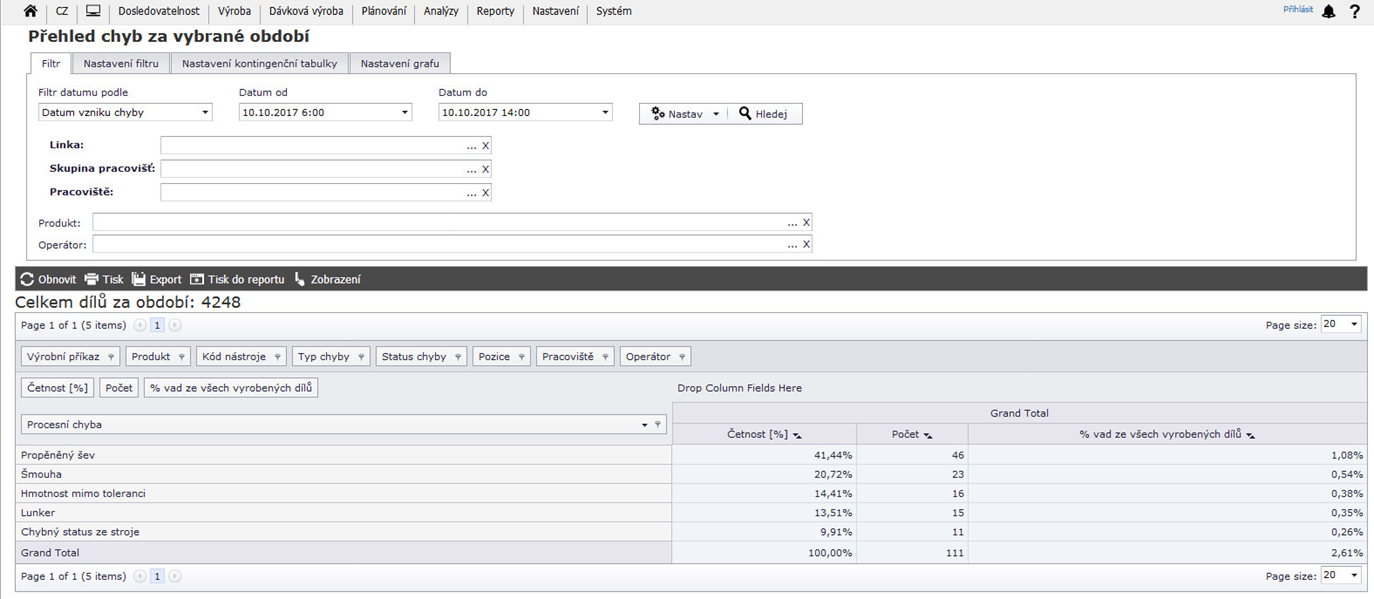Click the Přihlásit login link
This screenshot has width=1374, height=599.
click(x=1298, y=9)
